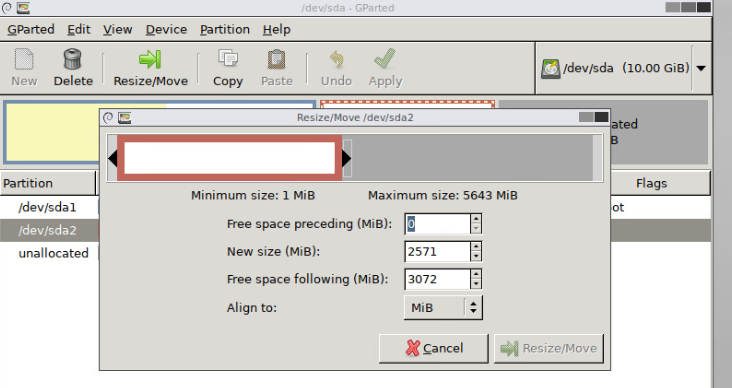This screenshot has height=388, width=732.
Task: Click the white partition area in the resize bar
Action: [230, 158]
